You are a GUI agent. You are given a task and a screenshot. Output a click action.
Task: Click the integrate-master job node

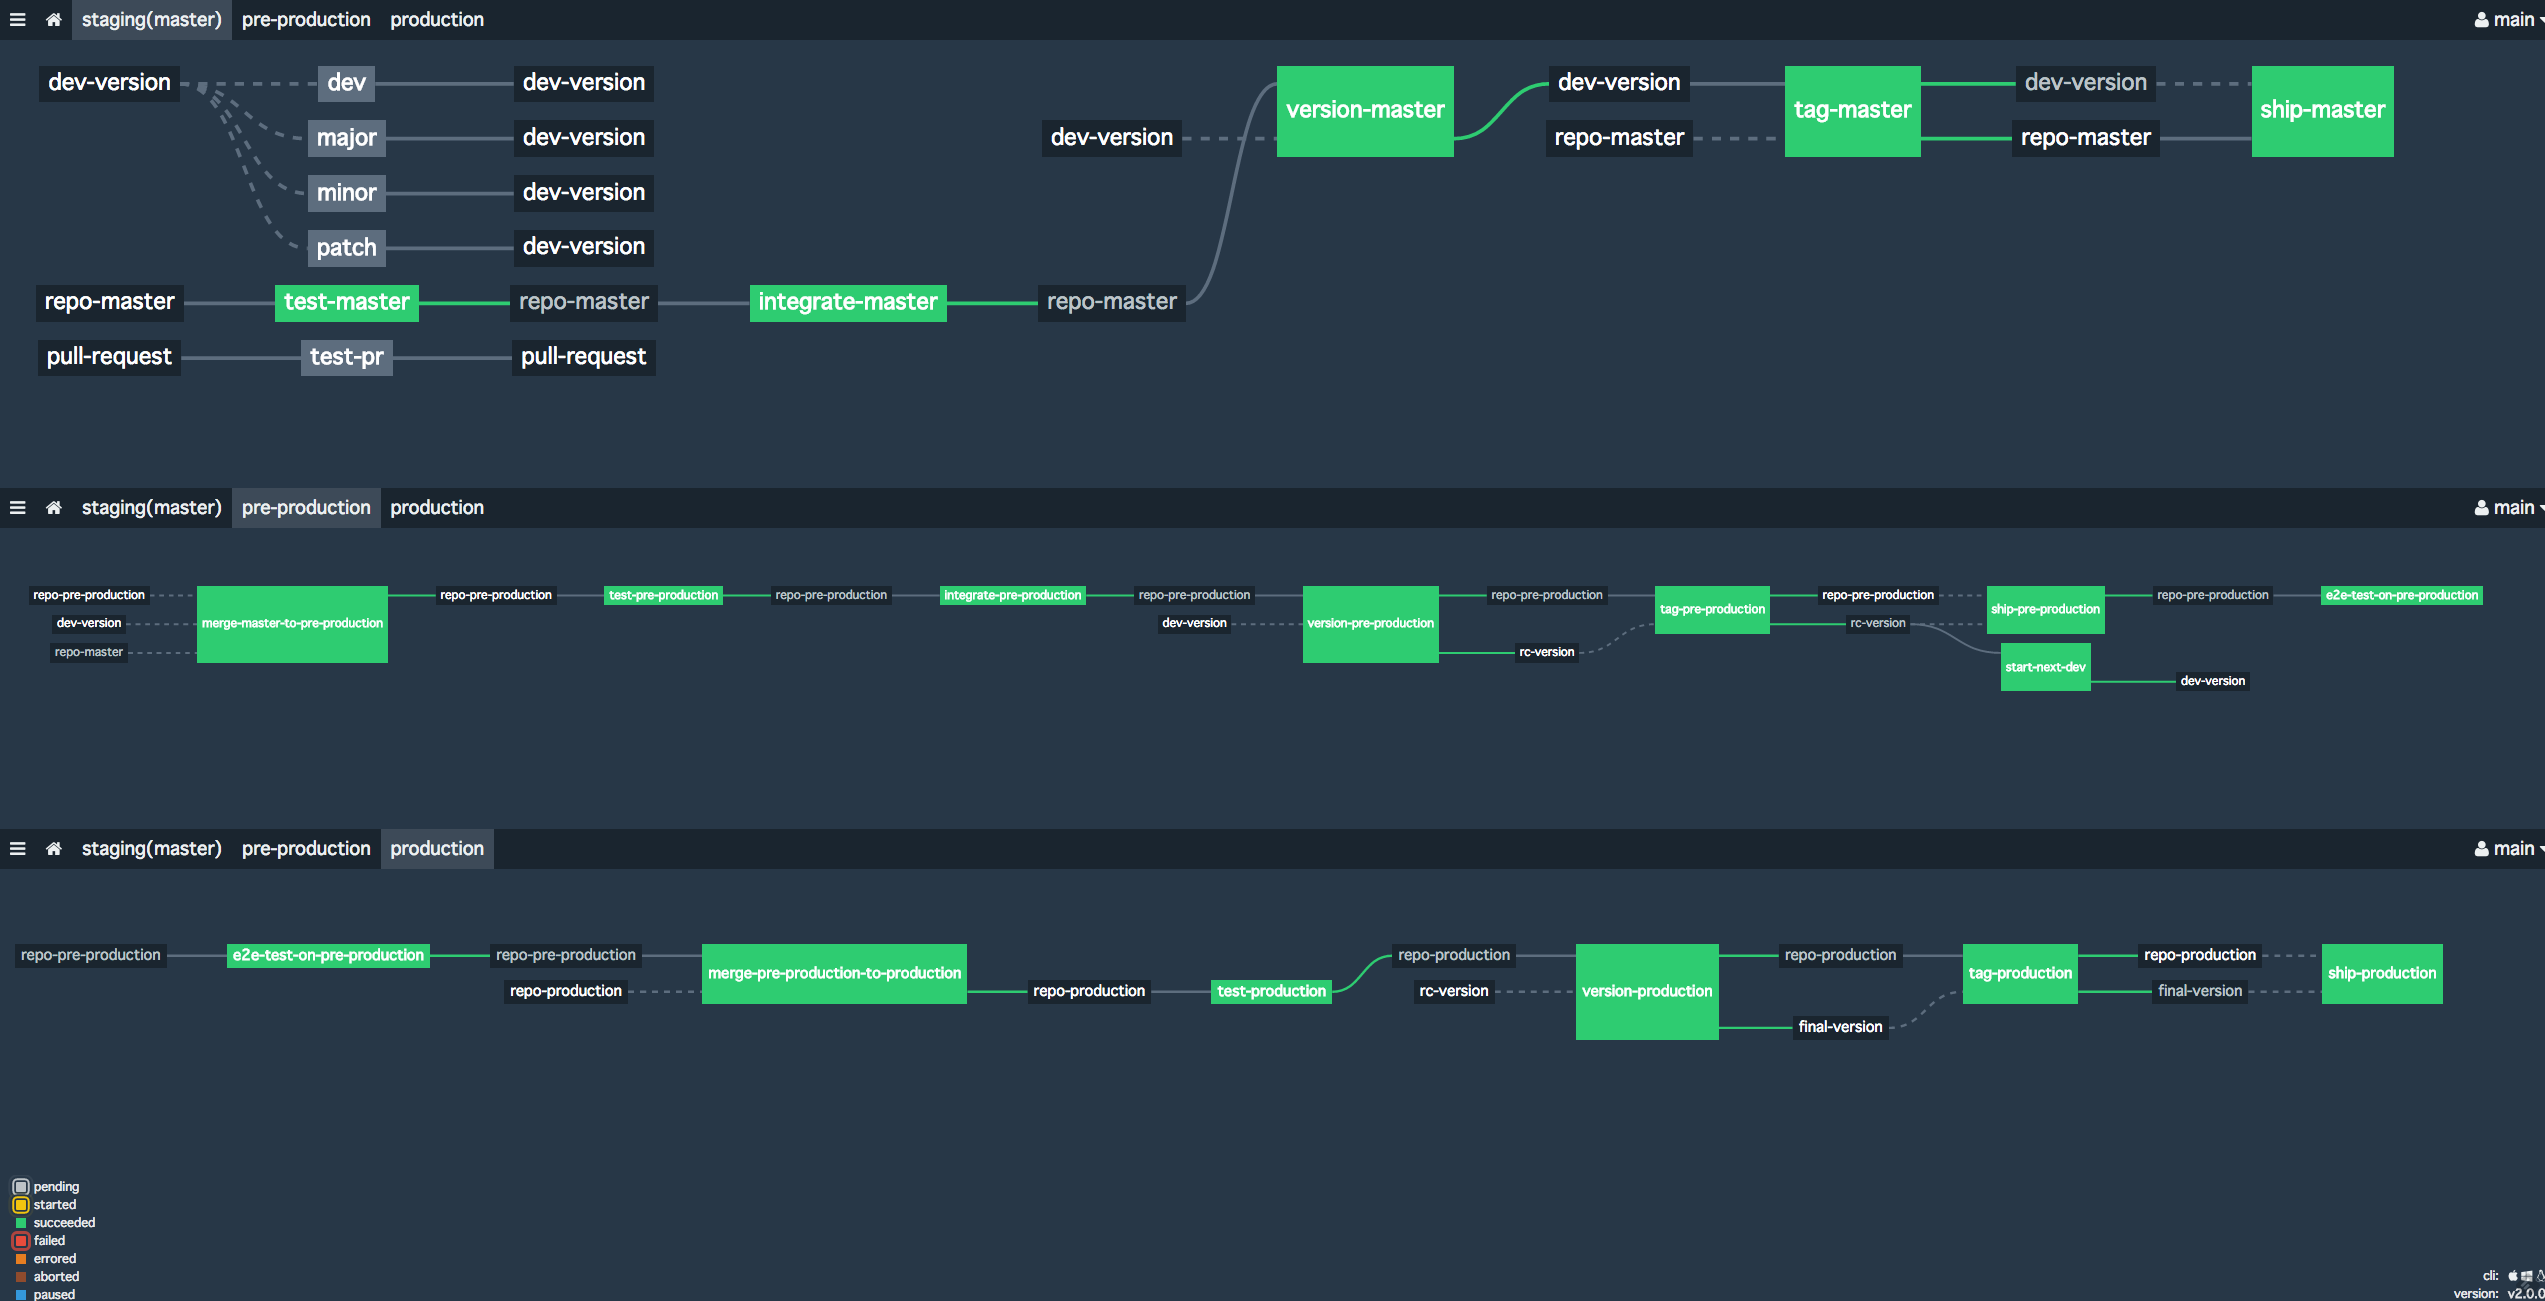tap(847, 302)
